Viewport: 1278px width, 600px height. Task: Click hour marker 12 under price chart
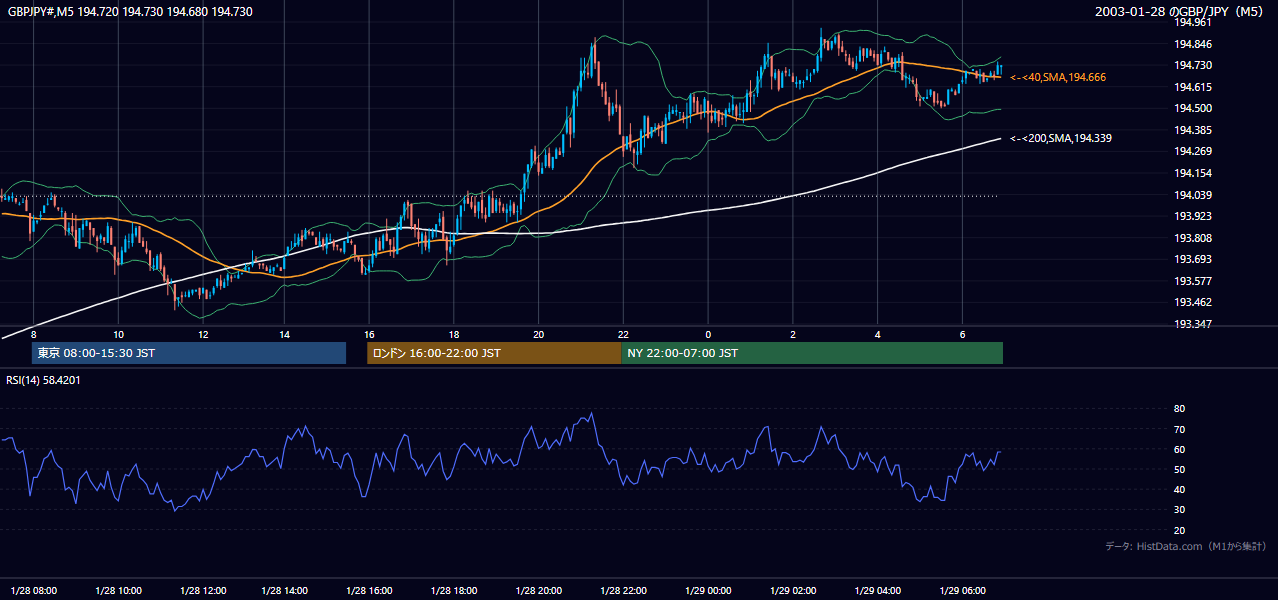tap(203, 334)
